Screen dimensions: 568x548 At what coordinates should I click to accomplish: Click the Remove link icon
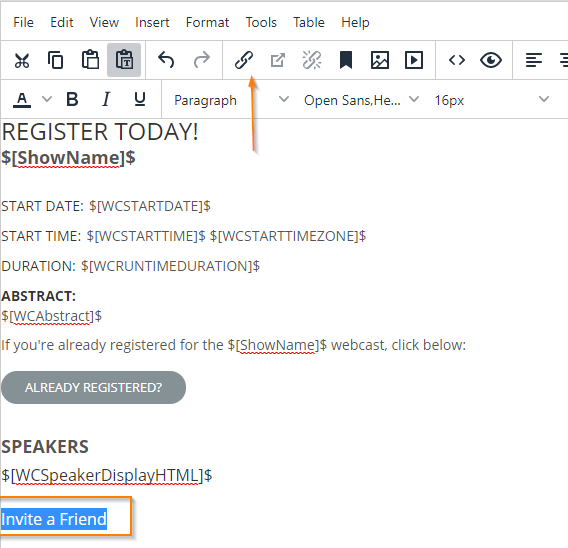(312, 60)
